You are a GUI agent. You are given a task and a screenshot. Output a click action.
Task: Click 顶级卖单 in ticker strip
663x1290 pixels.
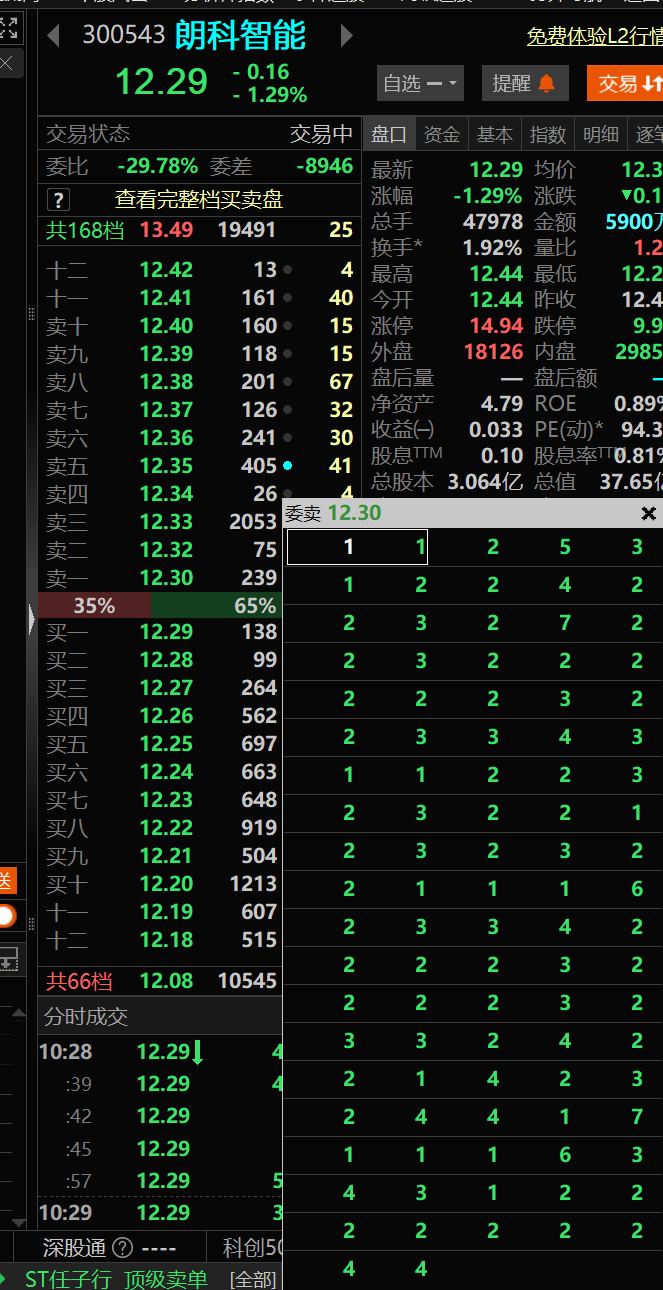click(x=166, y=1279)
